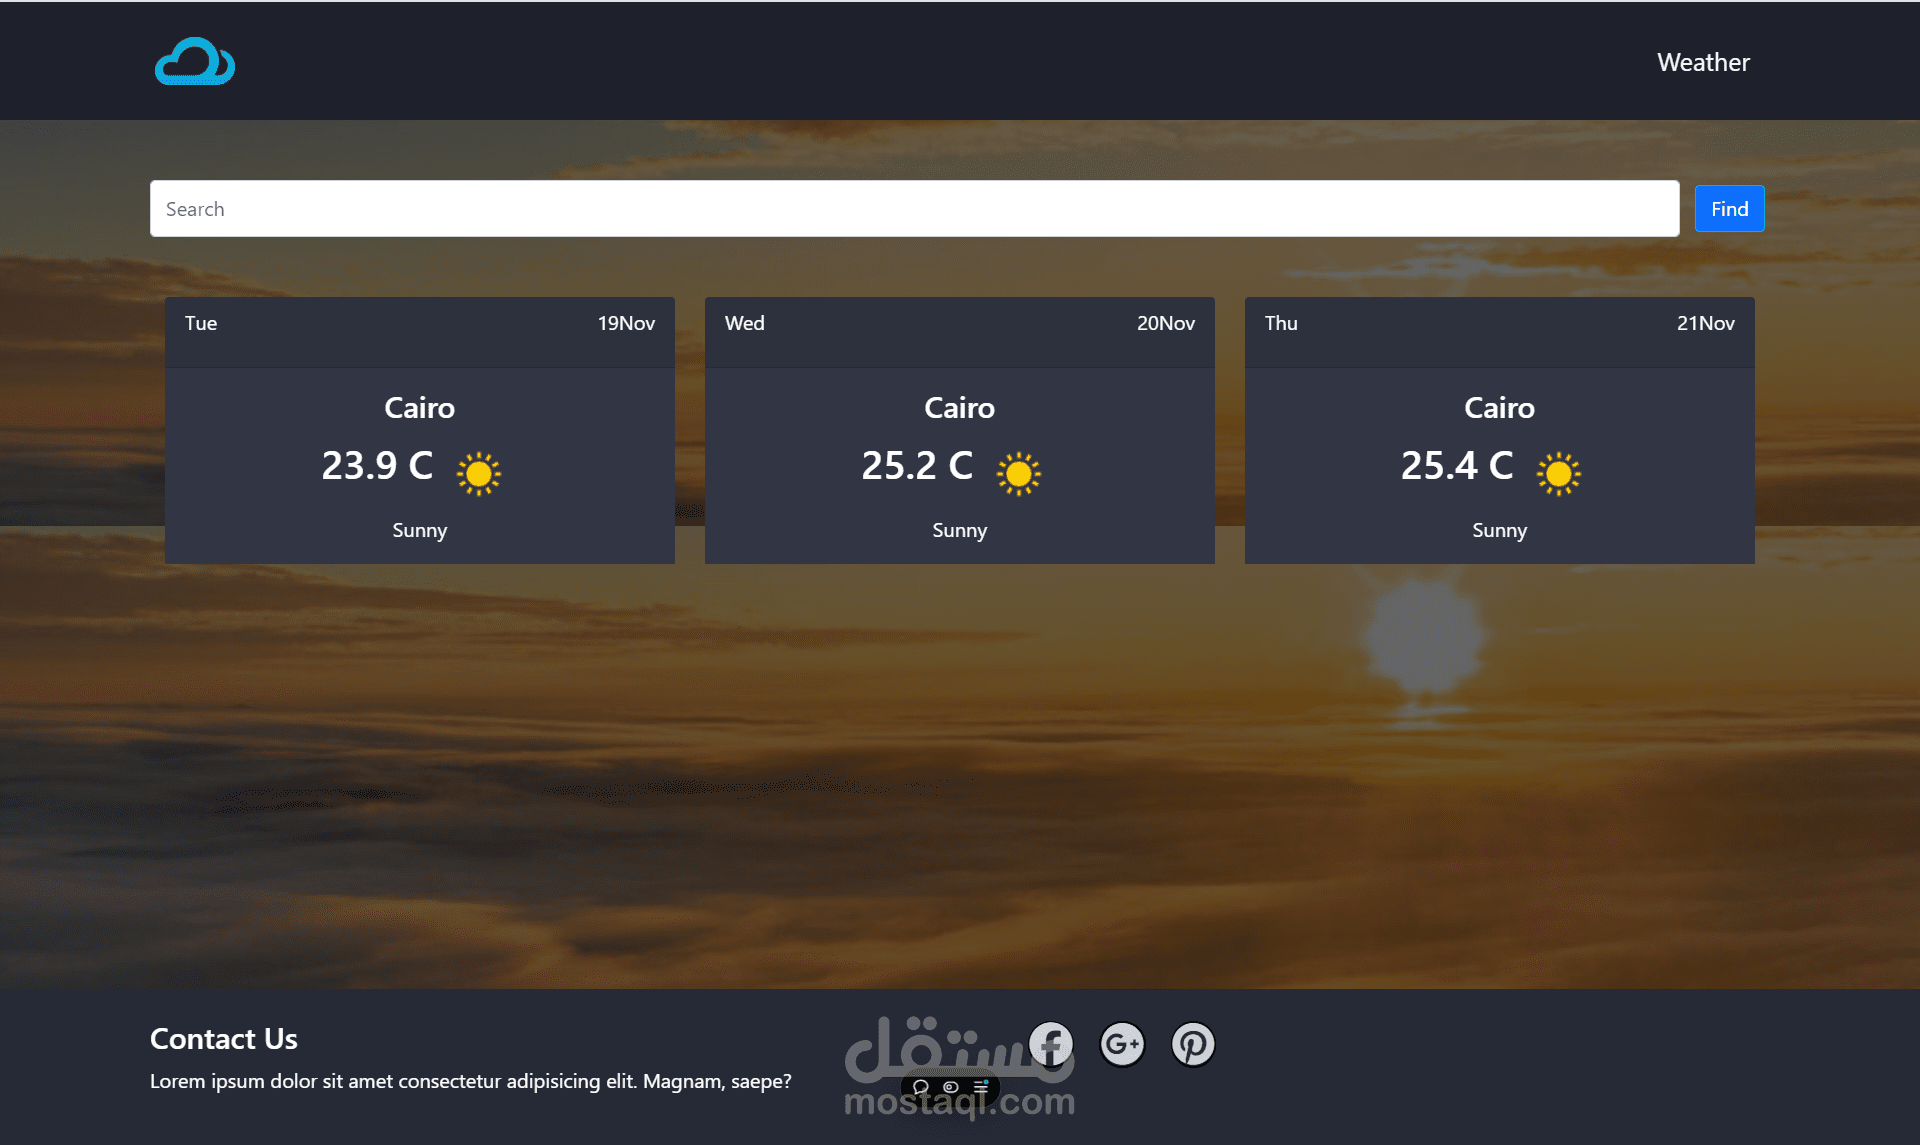Select the 19Nov date text
1920x1145 pixels.
pos(626,323)
